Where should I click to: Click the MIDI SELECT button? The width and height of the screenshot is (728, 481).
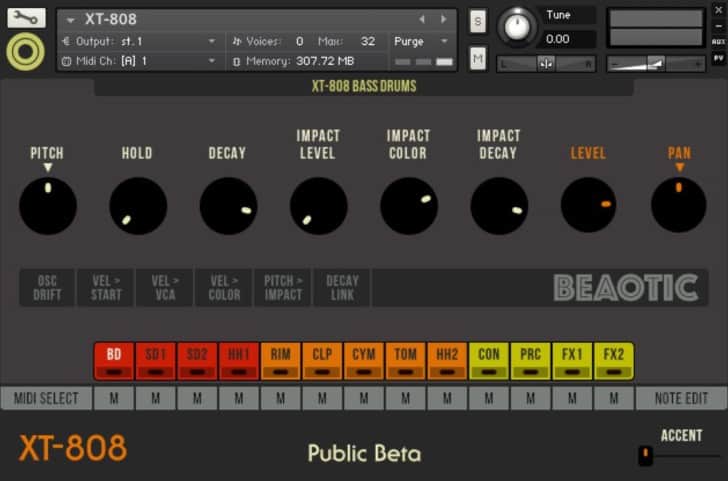pos(46,398)
